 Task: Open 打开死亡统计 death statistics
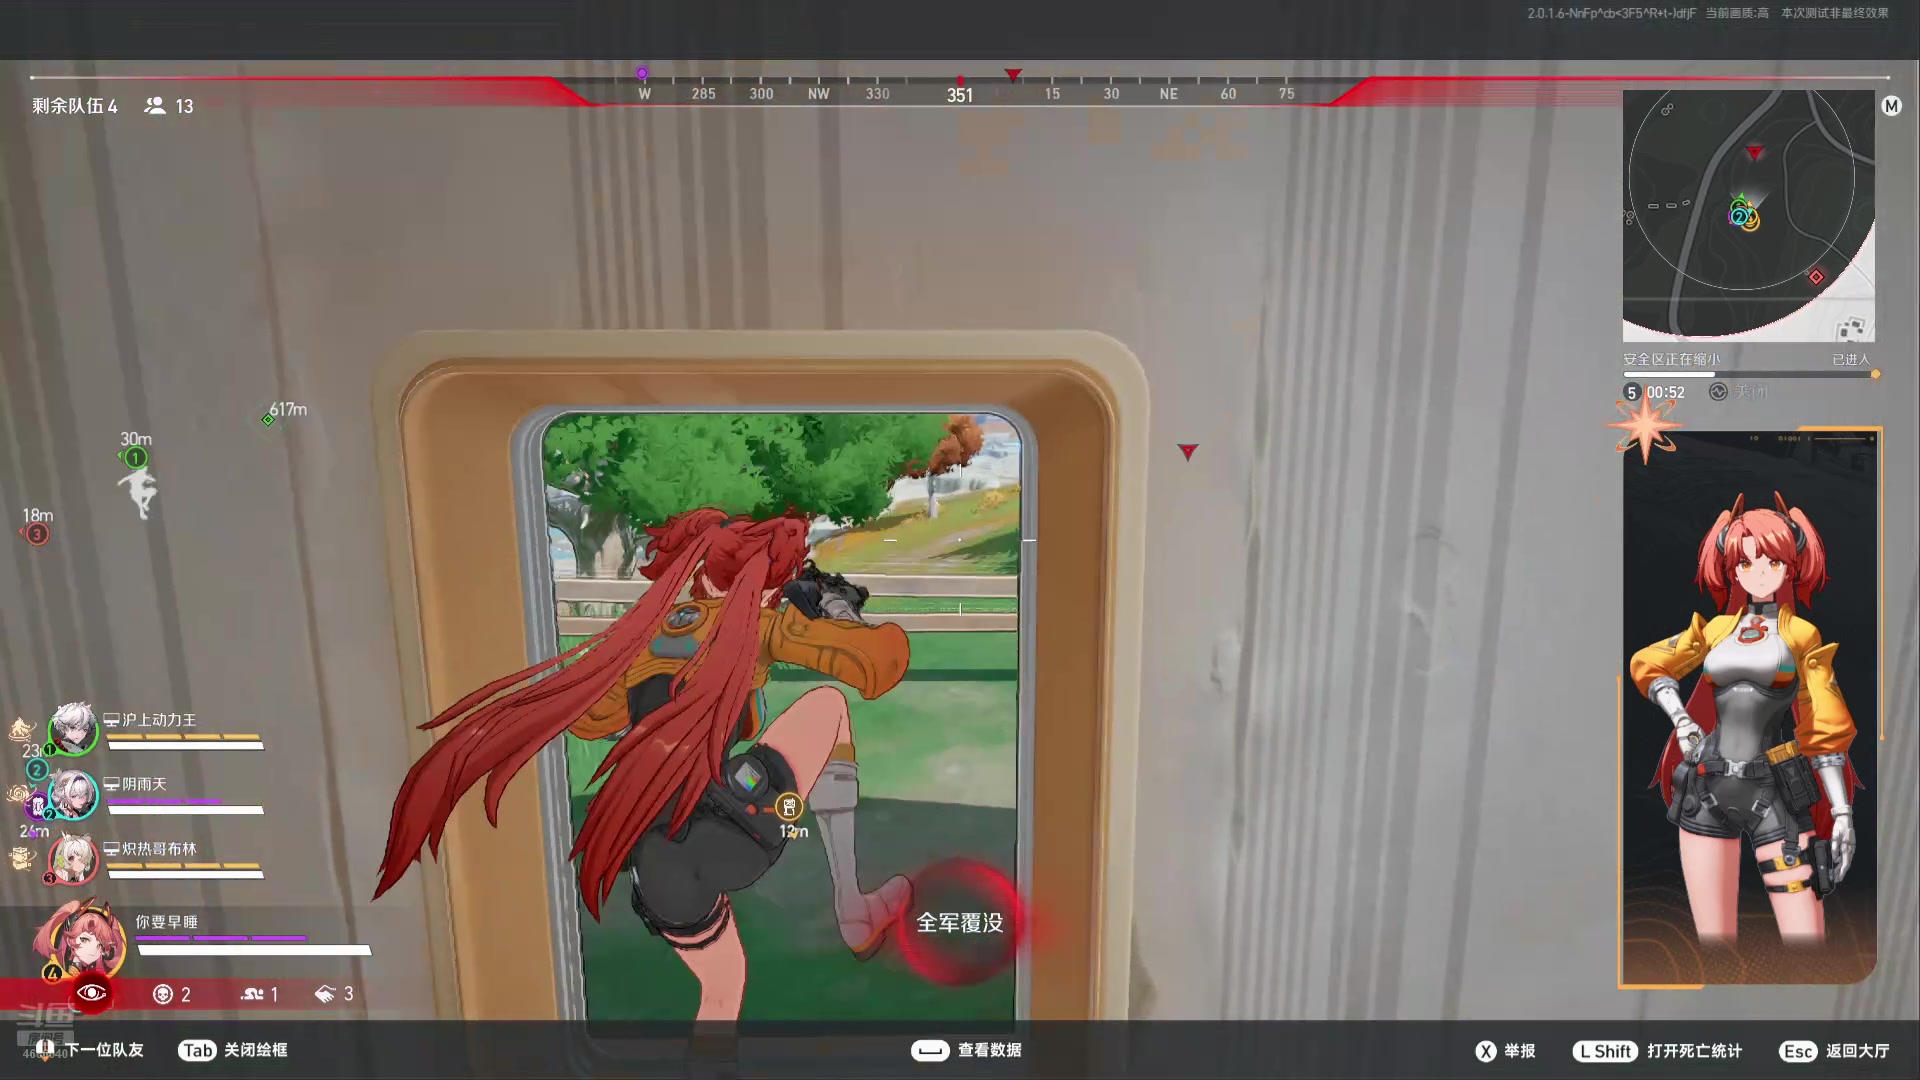tap(1694, 1051)
